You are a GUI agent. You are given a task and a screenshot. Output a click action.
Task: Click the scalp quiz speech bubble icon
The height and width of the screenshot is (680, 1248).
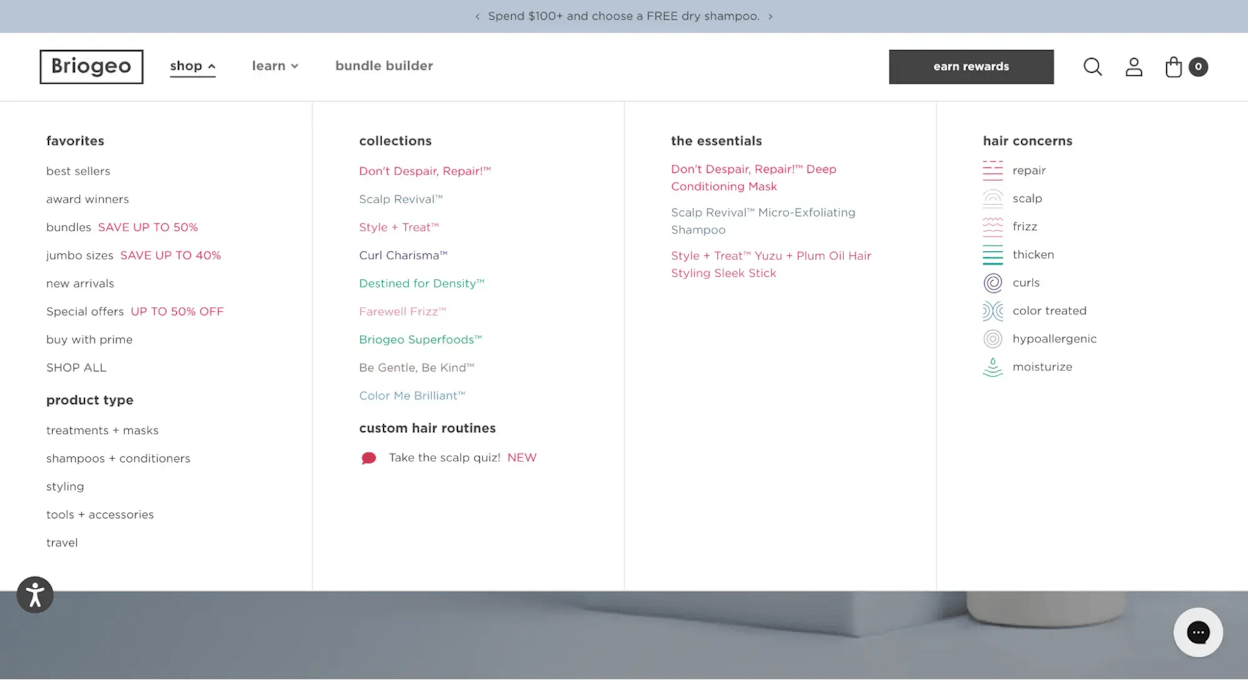(368, 458)
